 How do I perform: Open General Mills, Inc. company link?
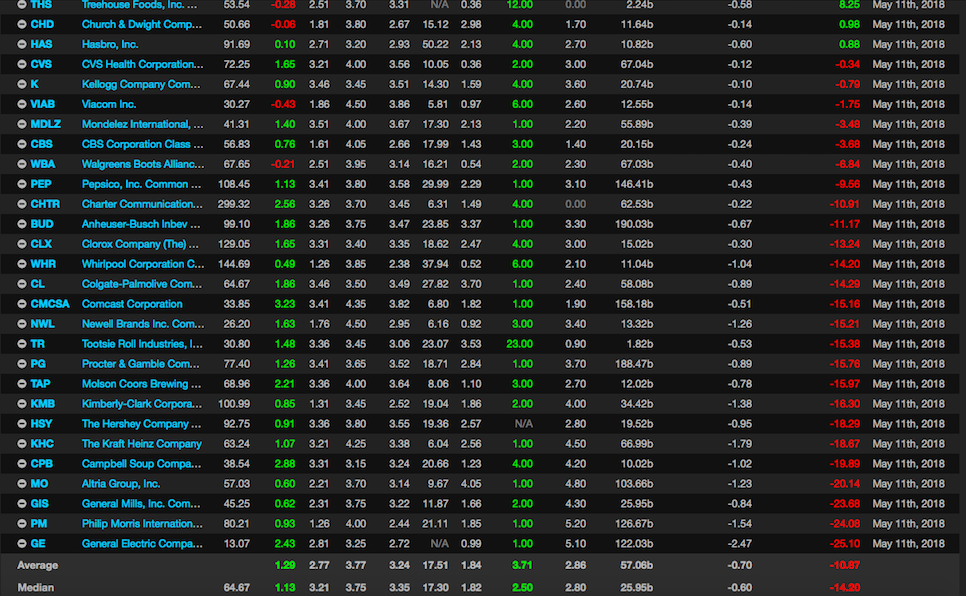141,504
